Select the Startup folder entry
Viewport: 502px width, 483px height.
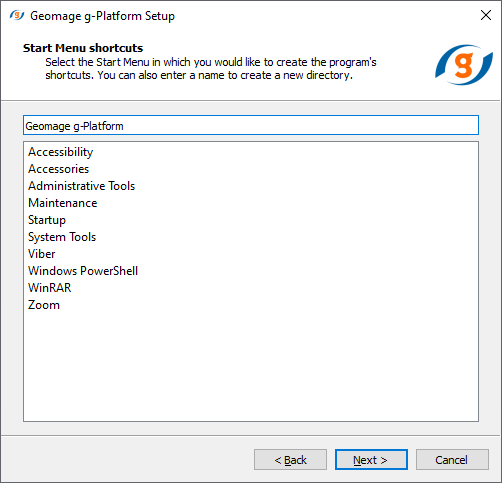[x=47, y=220]
